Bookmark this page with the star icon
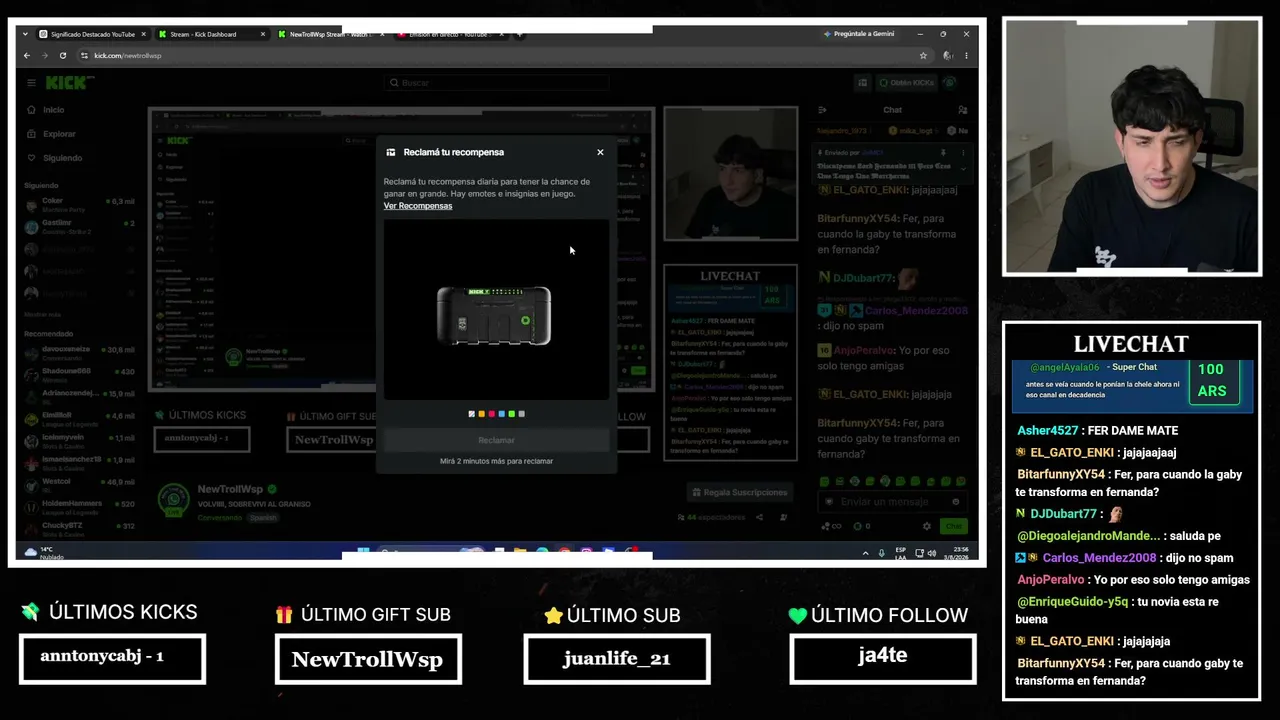This screenshot has height=720, width=1280. click(x=923, y=56)
